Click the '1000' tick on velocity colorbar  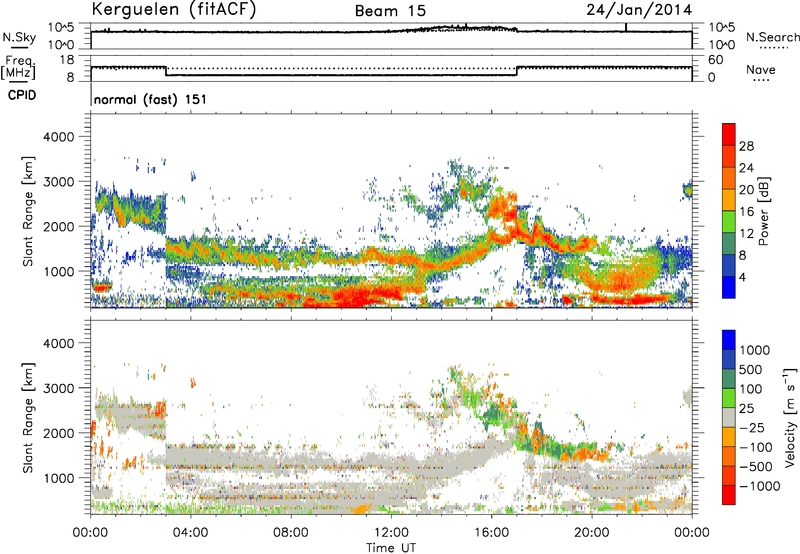755,350
